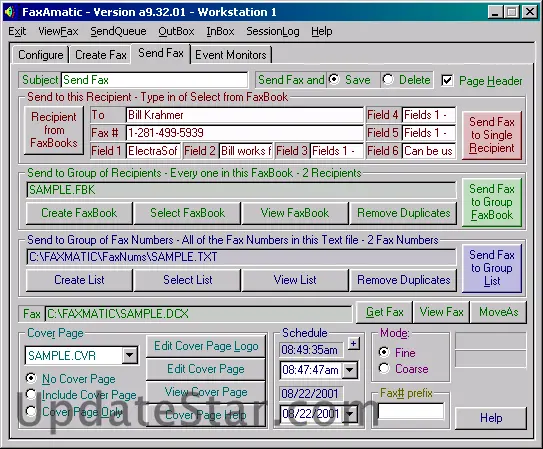This screenshot has height=449, width=543.
Task: Click Send Fax to Group List
Action: coord(492,268)
